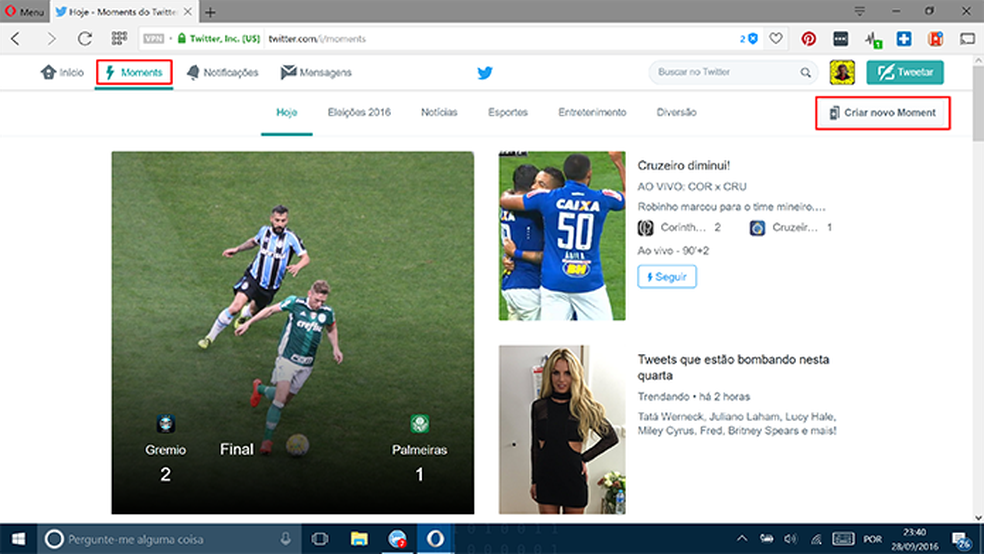Open Task View on the taskbar

point(320,539)
